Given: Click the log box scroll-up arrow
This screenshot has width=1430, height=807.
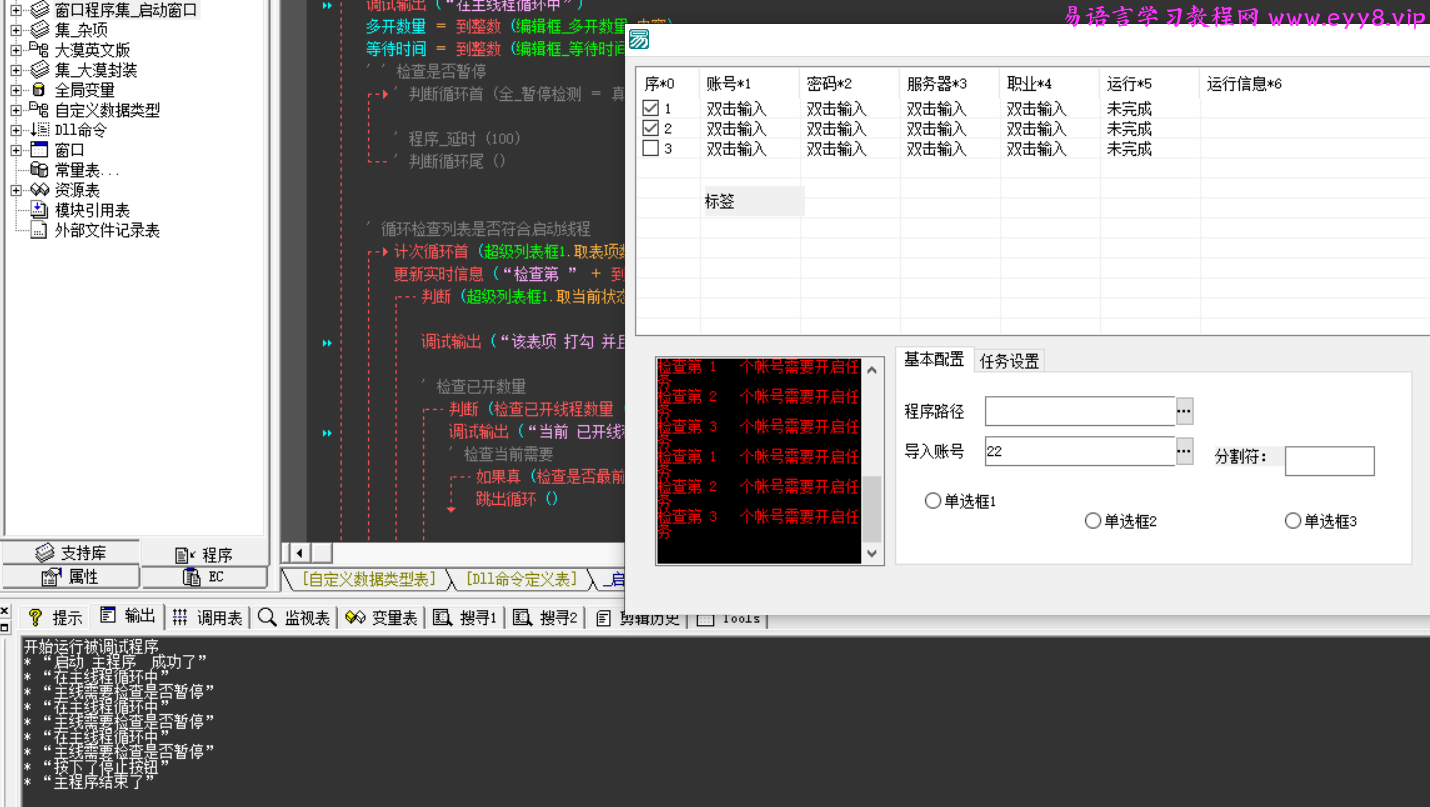Looking at the screenshot, I should (x=872, y=370).
